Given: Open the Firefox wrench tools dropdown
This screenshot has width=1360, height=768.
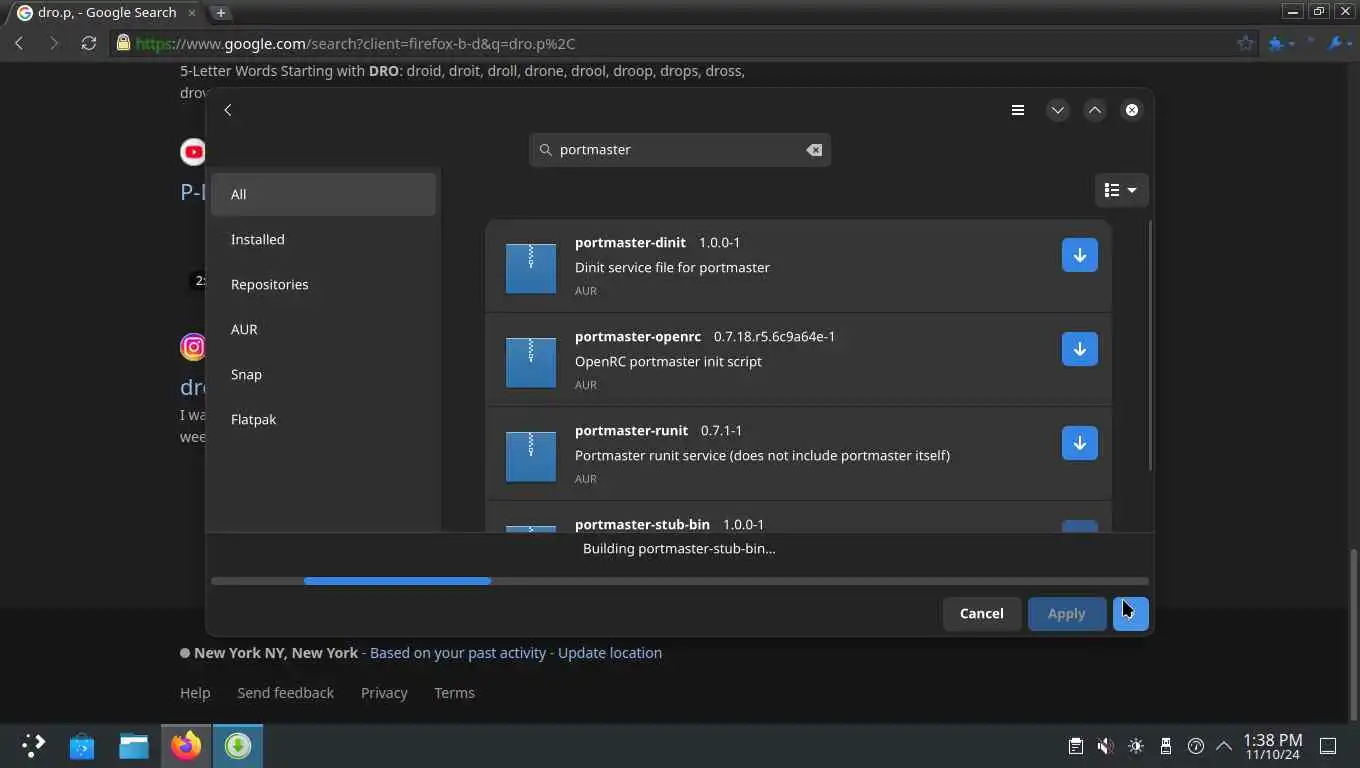Looking at the screenshot, I should (x=1340, y=43).
